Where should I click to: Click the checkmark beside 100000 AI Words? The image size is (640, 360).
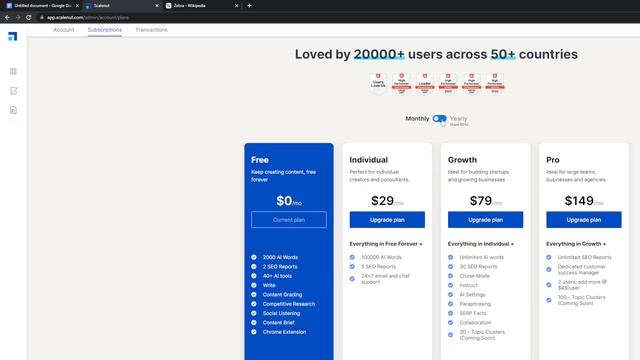point(352,257)
